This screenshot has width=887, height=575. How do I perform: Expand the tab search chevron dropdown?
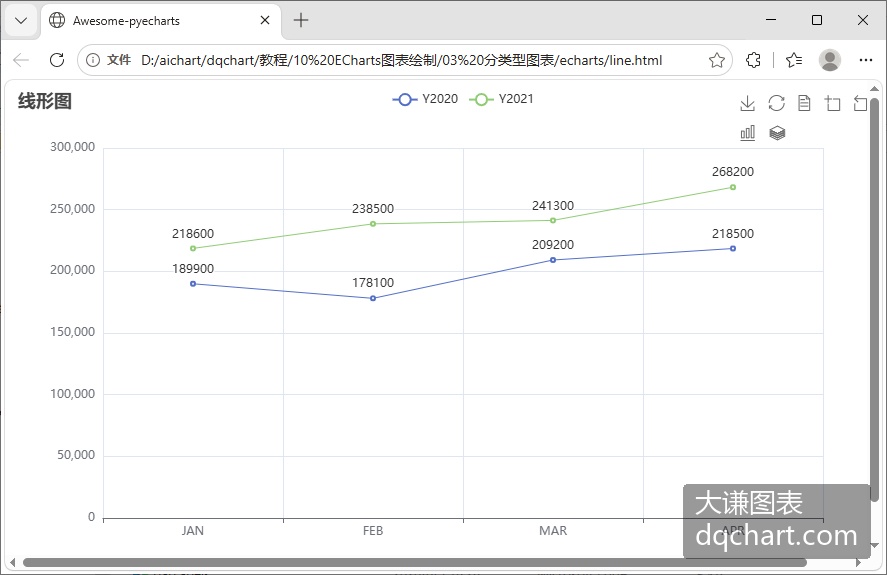click(x=21, y=21)
